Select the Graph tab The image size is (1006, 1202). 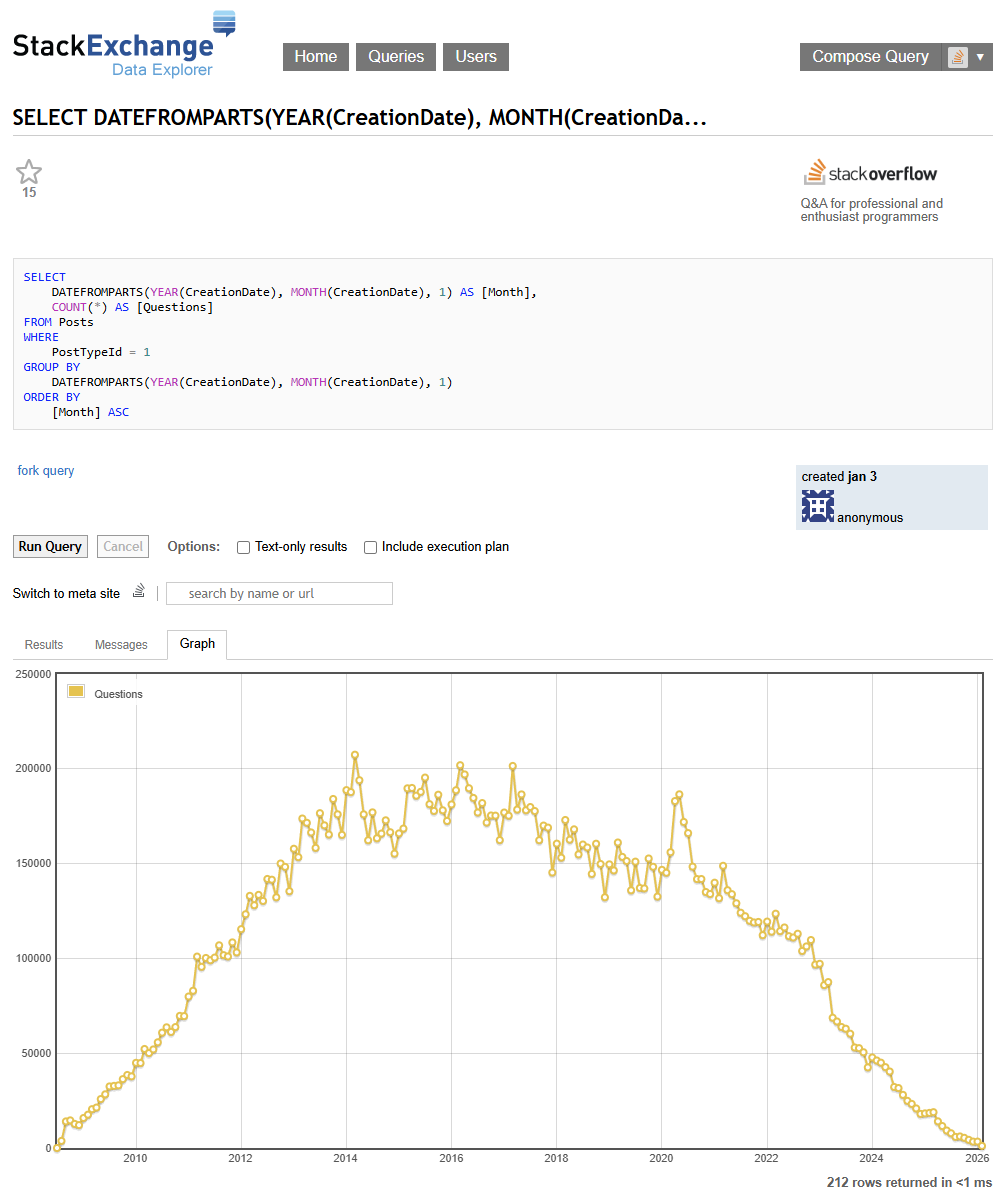(x=197, y=644)
